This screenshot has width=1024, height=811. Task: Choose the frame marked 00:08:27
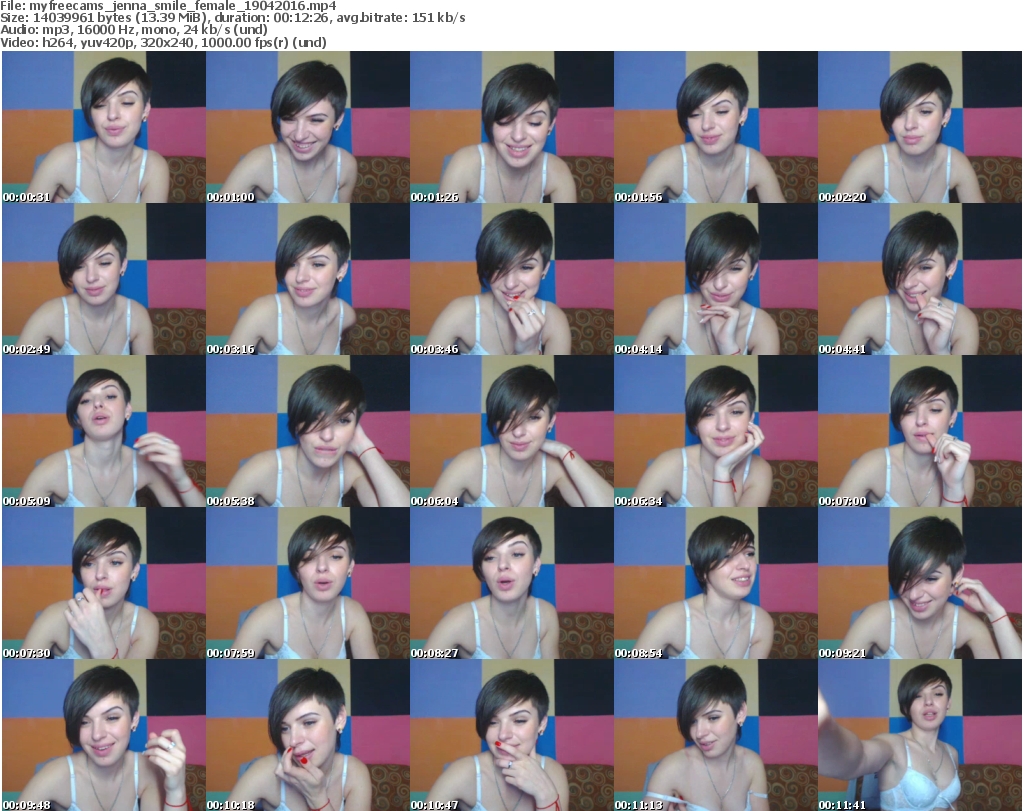click(511, 583)
